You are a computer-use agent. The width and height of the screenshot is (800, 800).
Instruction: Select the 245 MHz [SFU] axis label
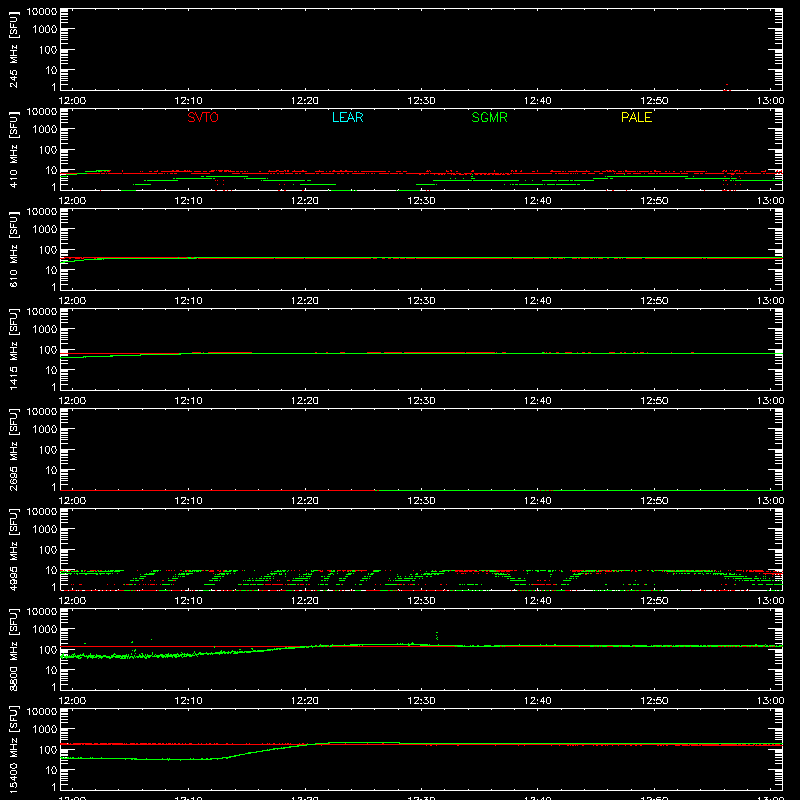tap(13, 50)
